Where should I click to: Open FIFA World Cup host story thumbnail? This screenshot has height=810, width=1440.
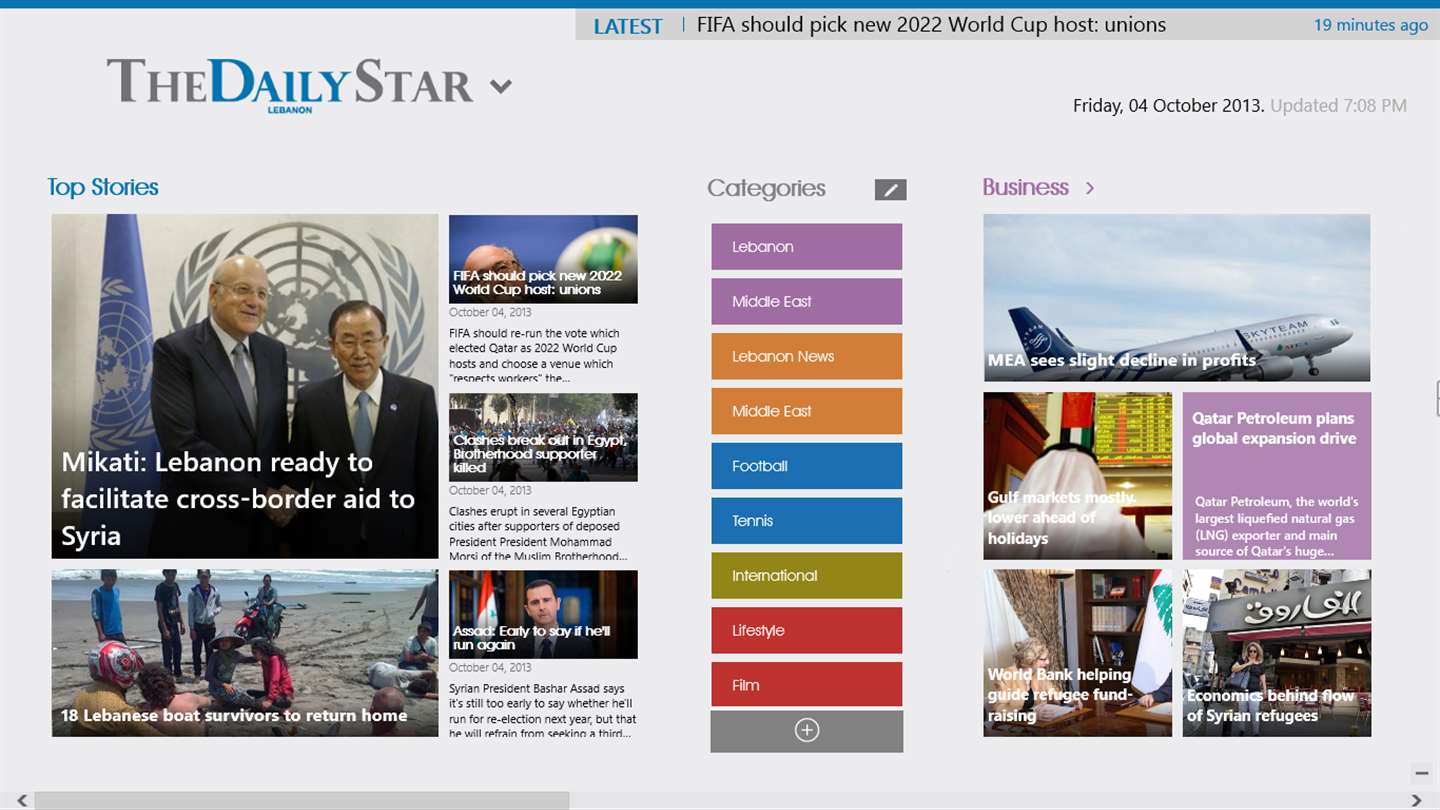[x=543, y=259]
